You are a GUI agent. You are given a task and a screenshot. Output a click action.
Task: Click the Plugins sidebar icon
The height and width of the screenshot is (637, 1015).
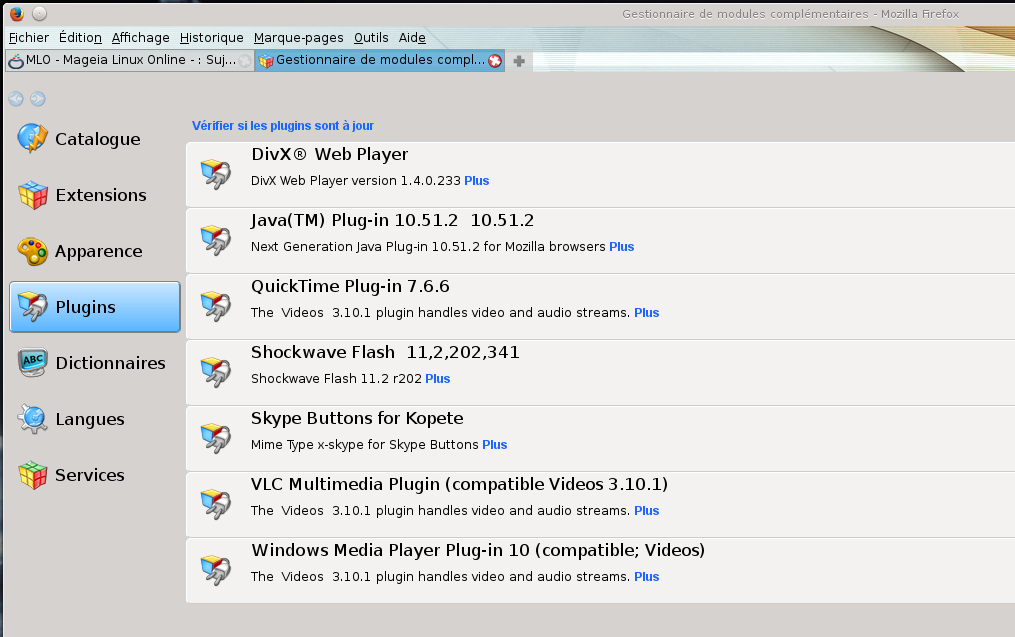(x=32, y=307)
